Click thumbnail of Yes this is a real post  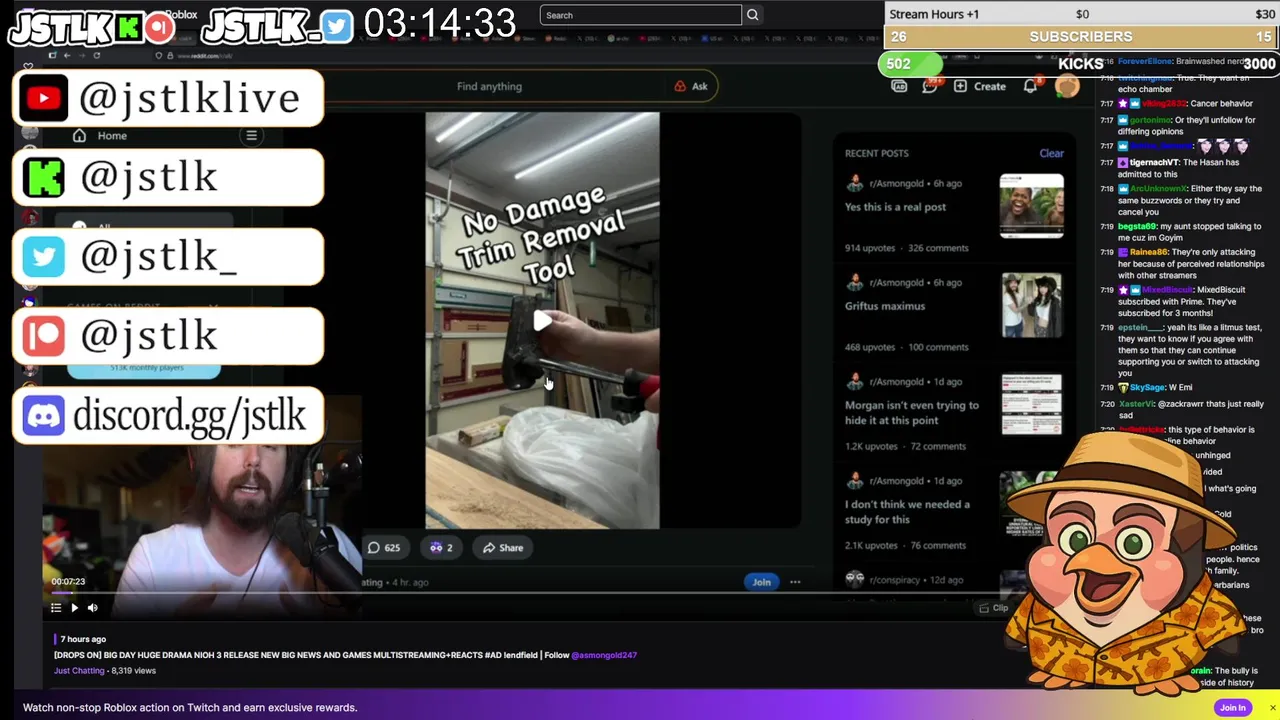click(x=1031, y=206)
